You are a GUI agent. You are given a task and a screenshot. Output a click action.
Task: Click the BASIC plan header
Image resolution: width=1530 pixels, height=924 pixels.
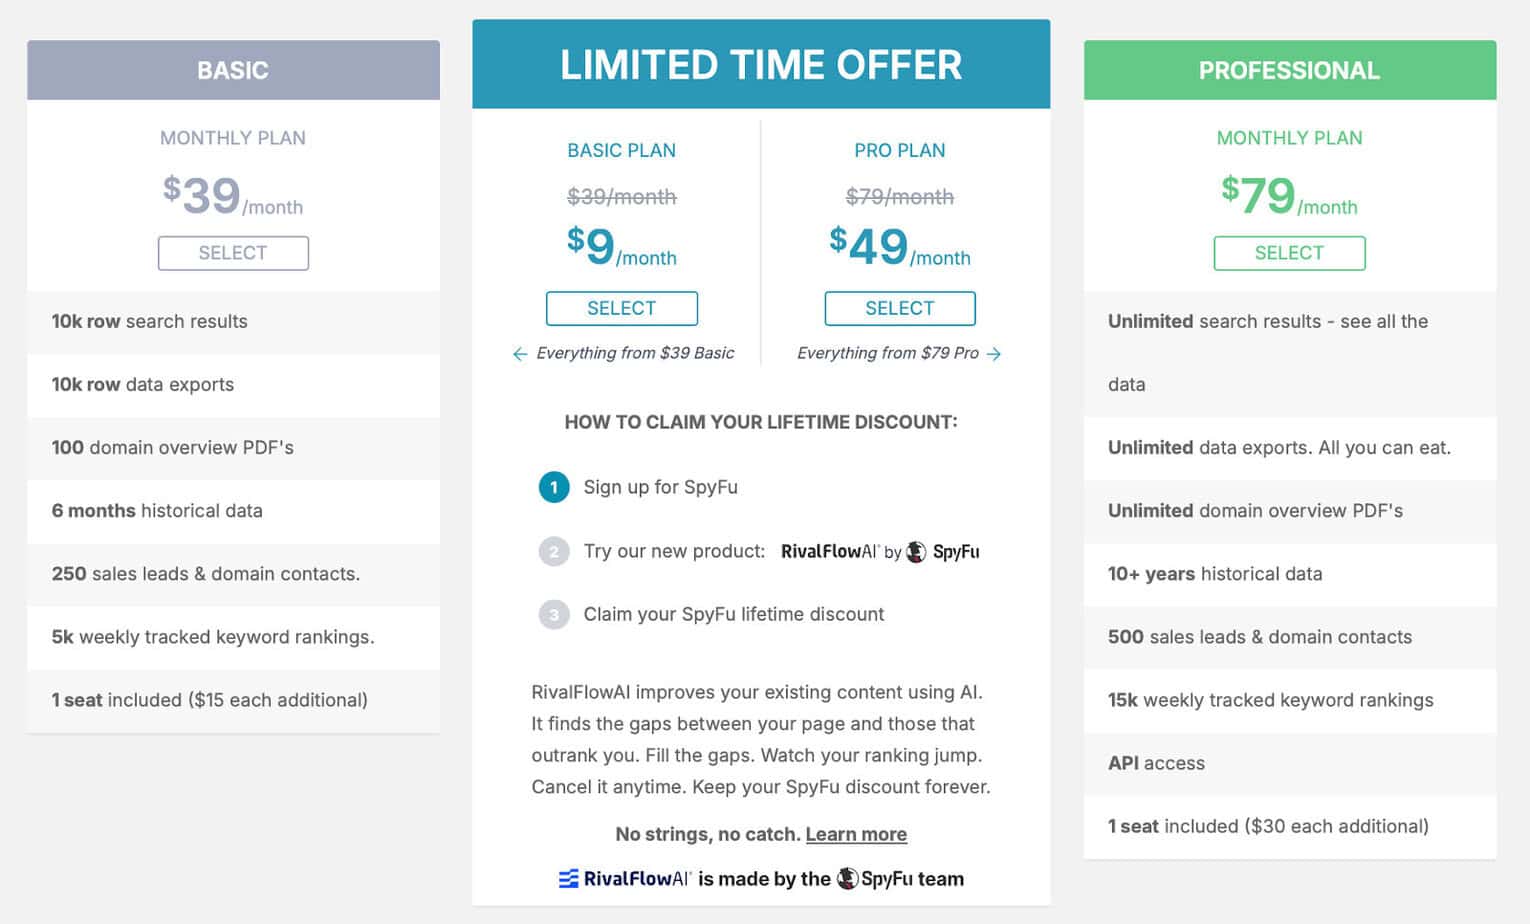pos(233,70)
